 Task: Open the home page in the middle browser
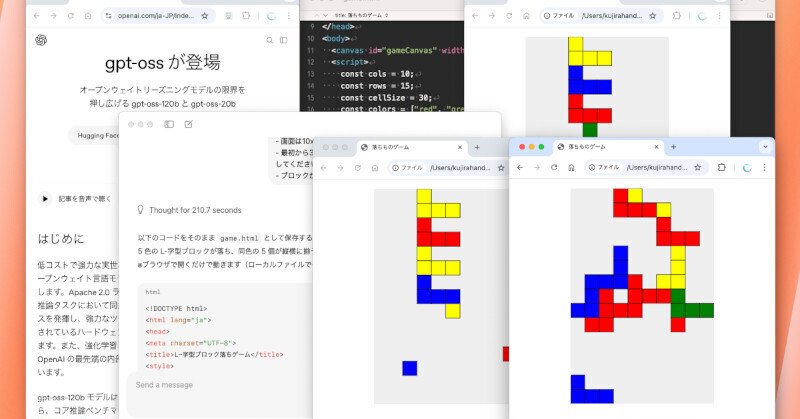[x=375, y=168]
